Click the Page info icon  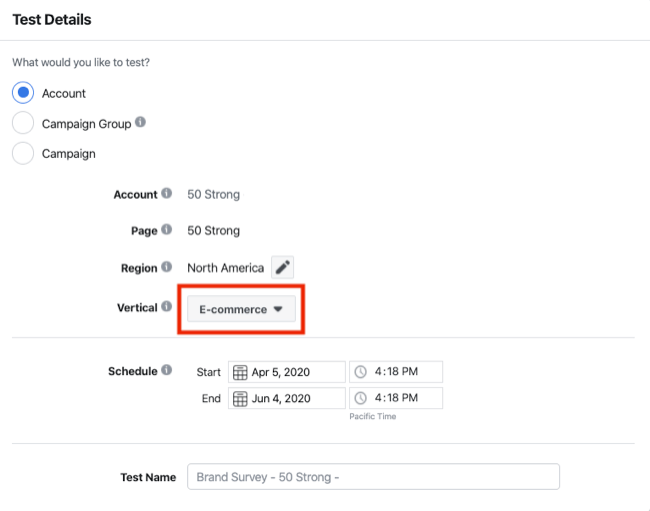pos(167,230)
